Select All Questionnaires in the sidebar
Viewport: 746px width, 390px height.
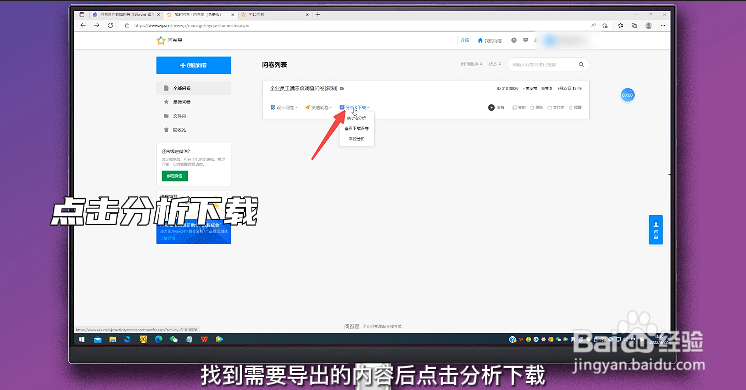(194, 88)
